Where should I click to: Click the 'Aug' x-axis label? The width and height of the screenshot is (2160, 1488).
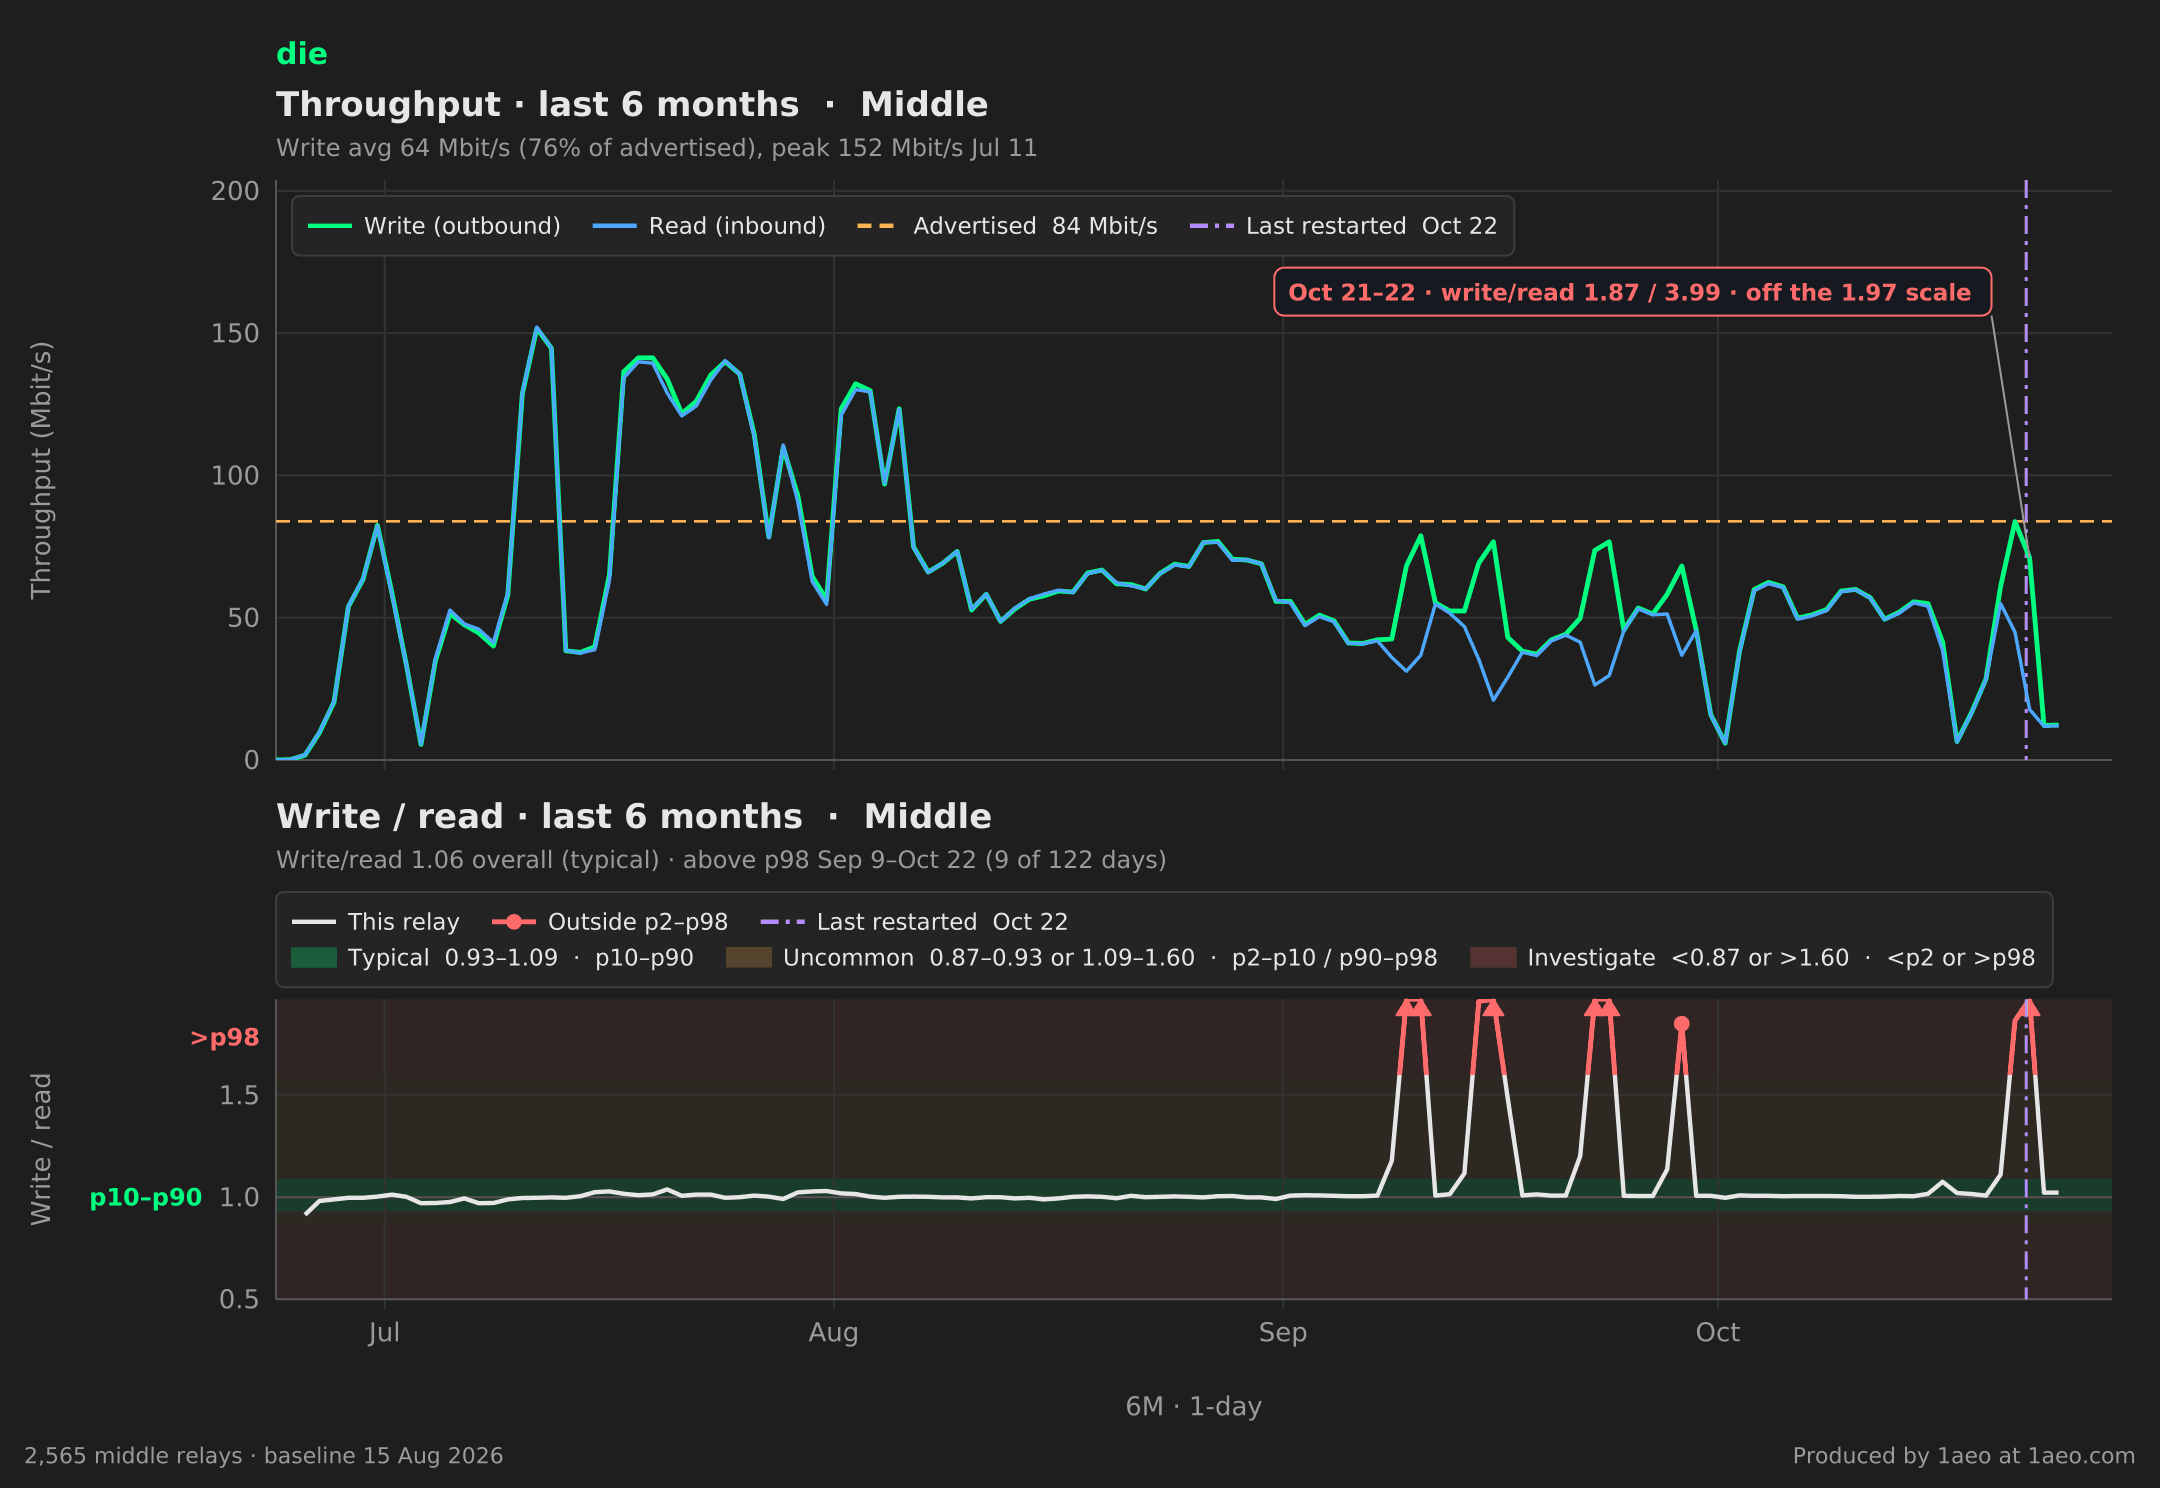click(834, 1332)
